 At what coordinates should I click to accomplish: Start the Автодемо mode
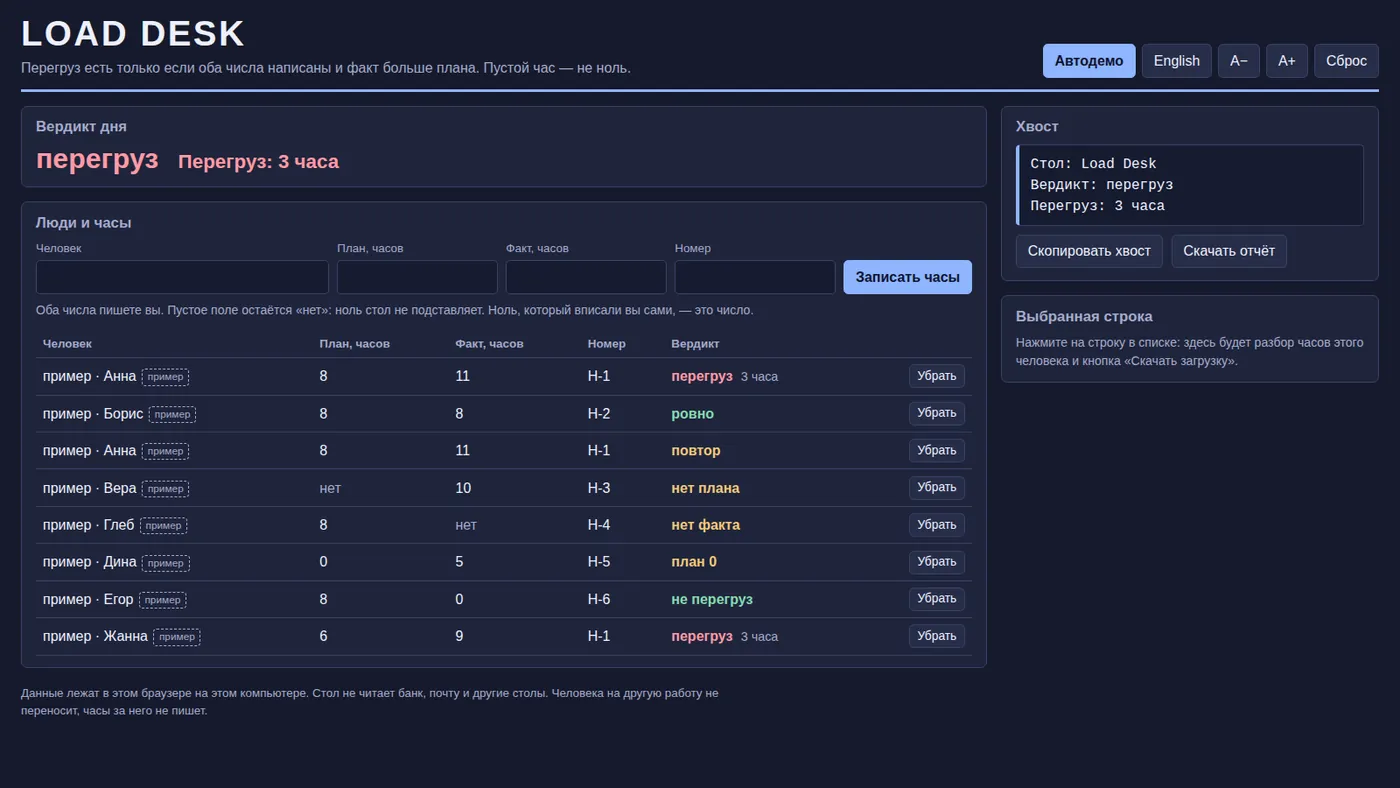(1089, 61)
